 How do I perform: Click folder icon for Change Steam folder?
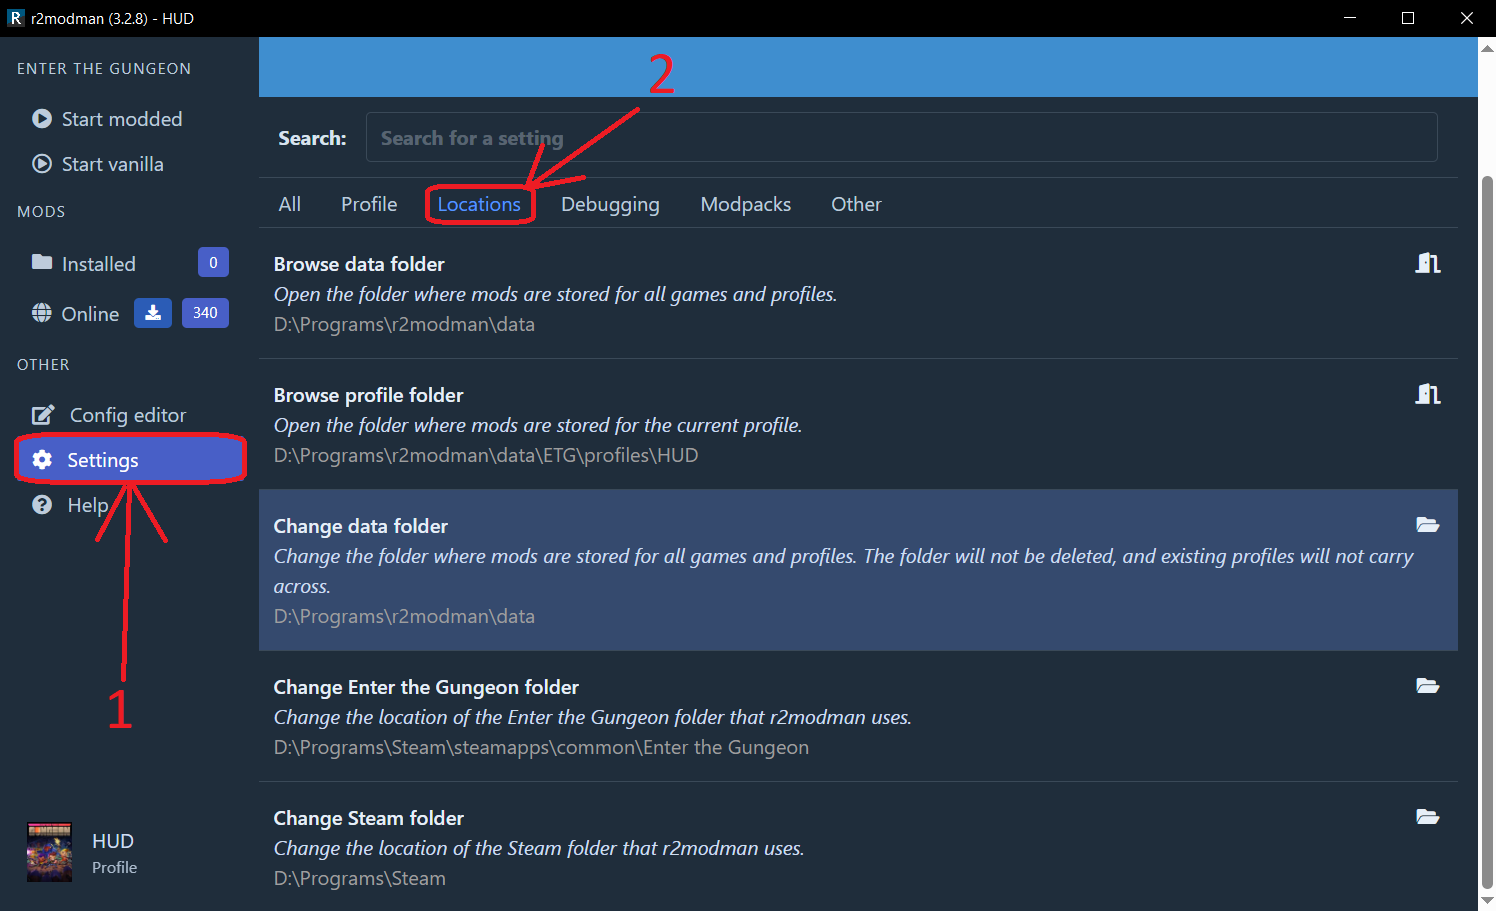click(1428, 817)
